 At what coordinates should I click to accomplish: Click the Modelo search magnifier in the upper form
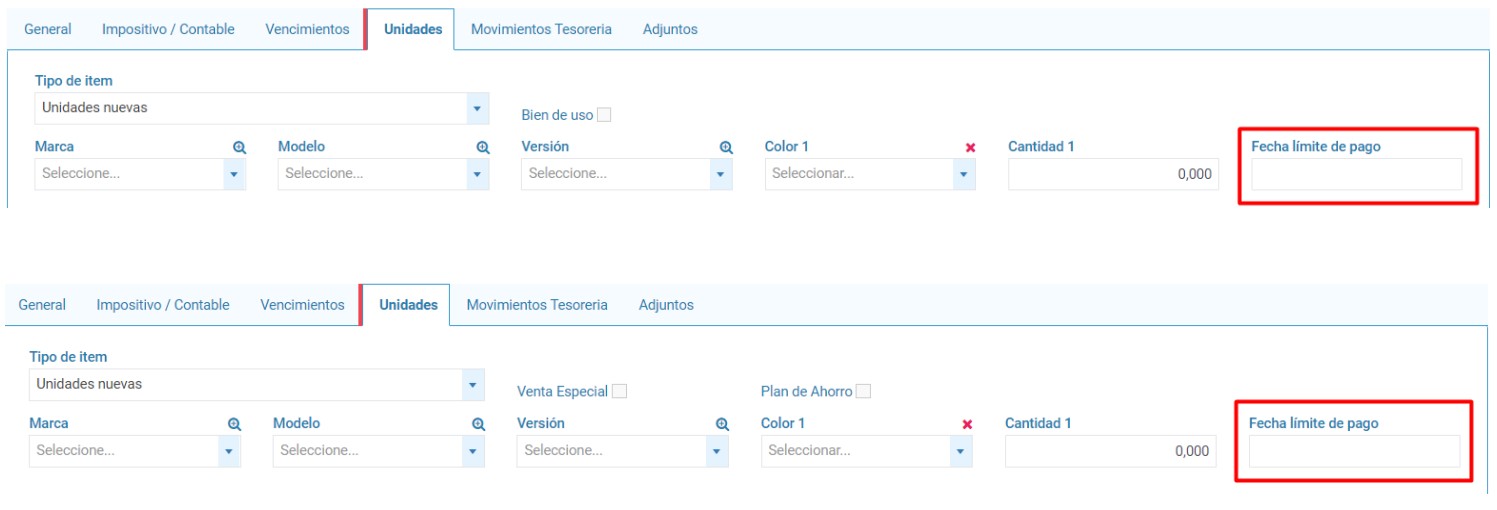coord(483,147)
